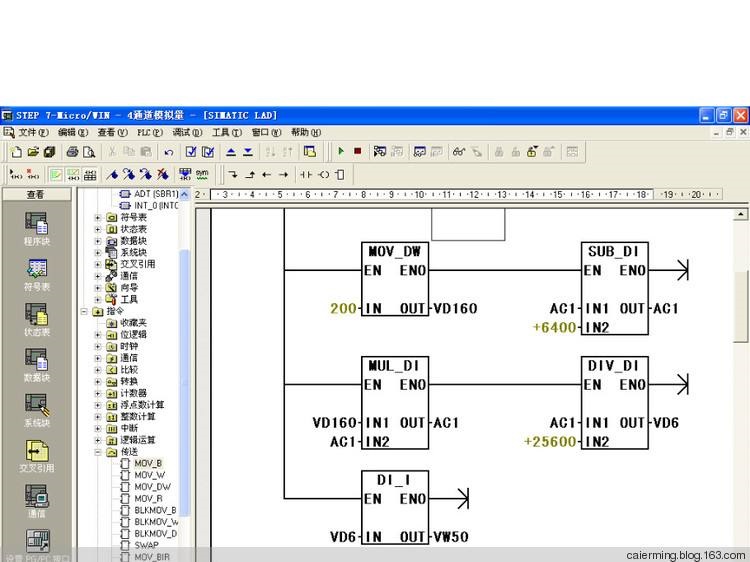Screen dimensions: 750x562
Task: Insert a contact using toolbar icon
Action: (x=306, y=175)
